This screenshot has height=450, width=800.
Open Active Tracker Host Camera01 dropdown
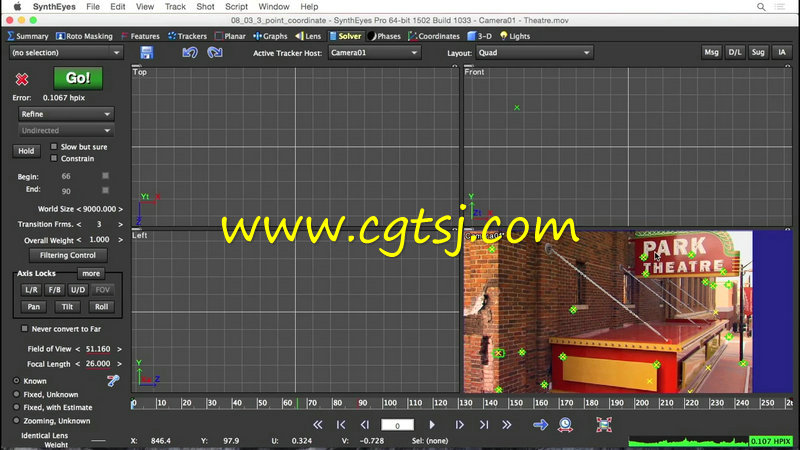coord(374,53)
